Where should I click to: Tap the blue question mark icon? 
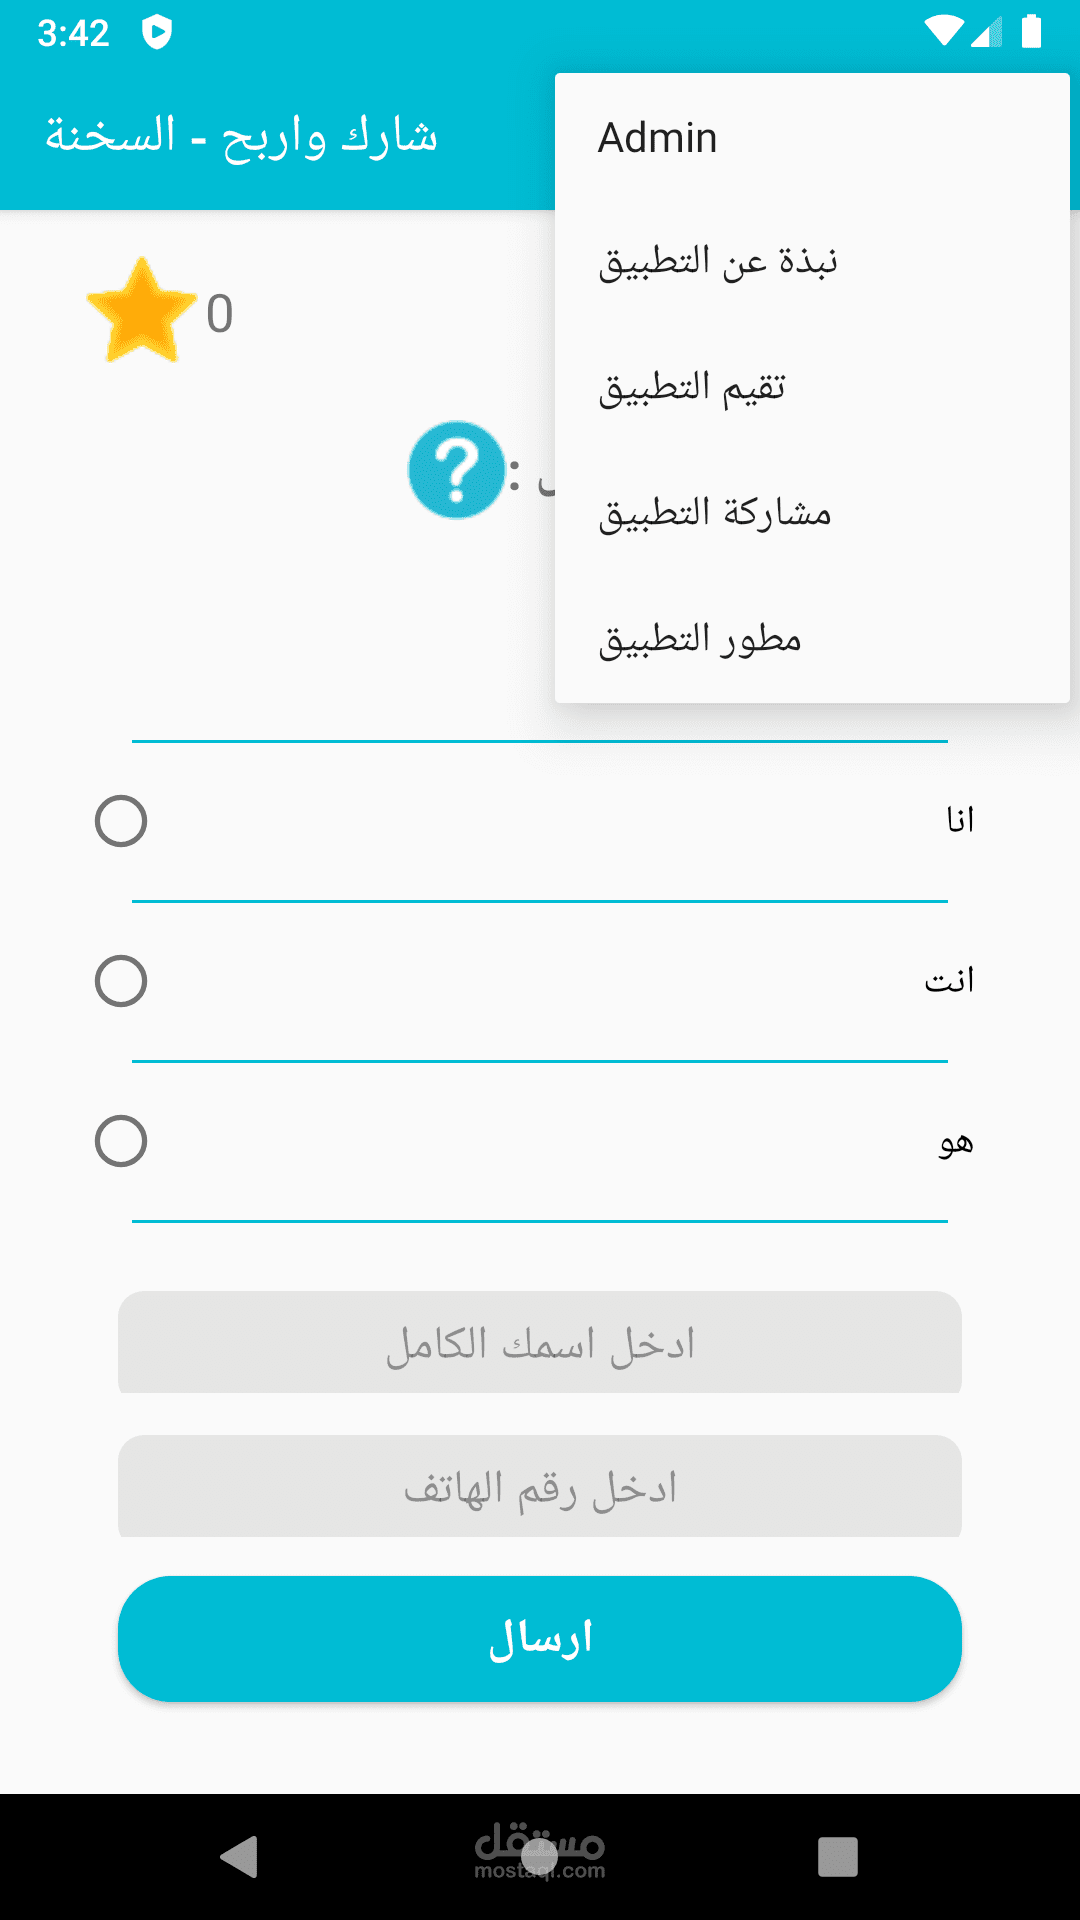click(457, 470)
